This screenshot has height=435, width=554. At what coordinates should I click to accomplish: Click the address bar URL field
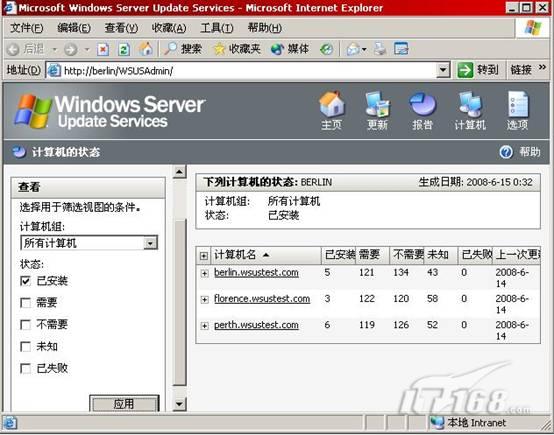(248, 71)
